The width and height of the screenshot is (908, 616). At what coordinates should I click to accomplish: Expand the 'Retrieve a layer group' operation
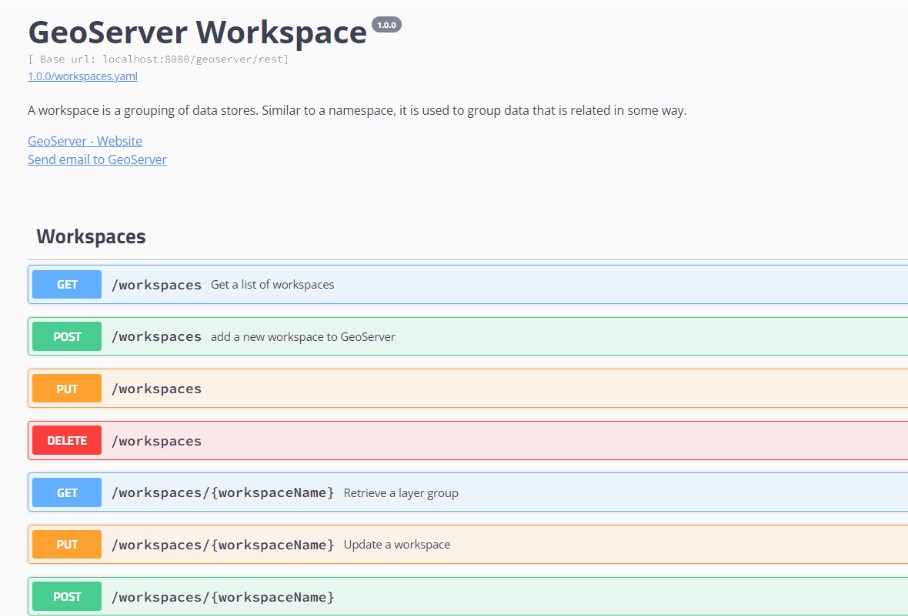[x=400, y=493]
